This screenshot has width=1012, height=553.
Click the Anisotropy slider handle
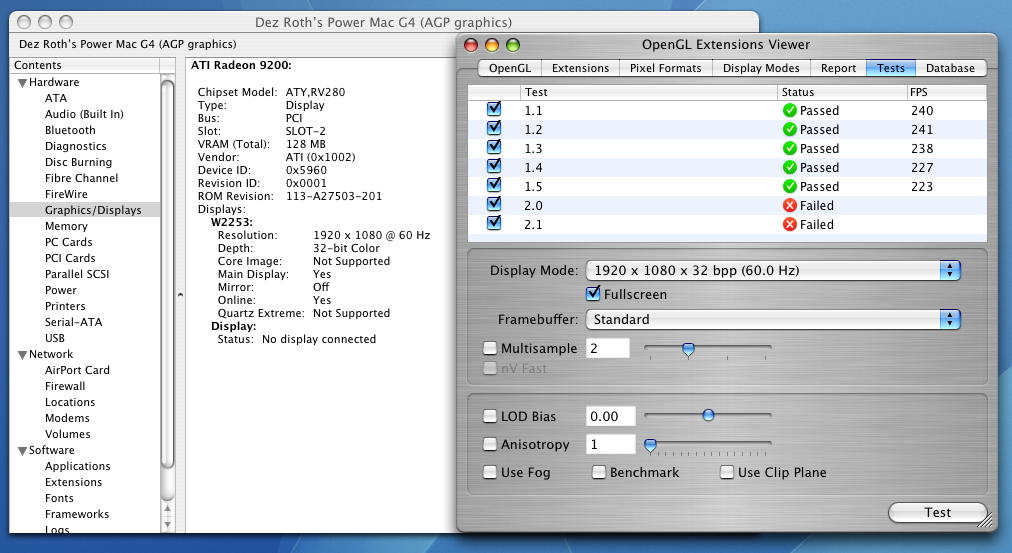651,445
